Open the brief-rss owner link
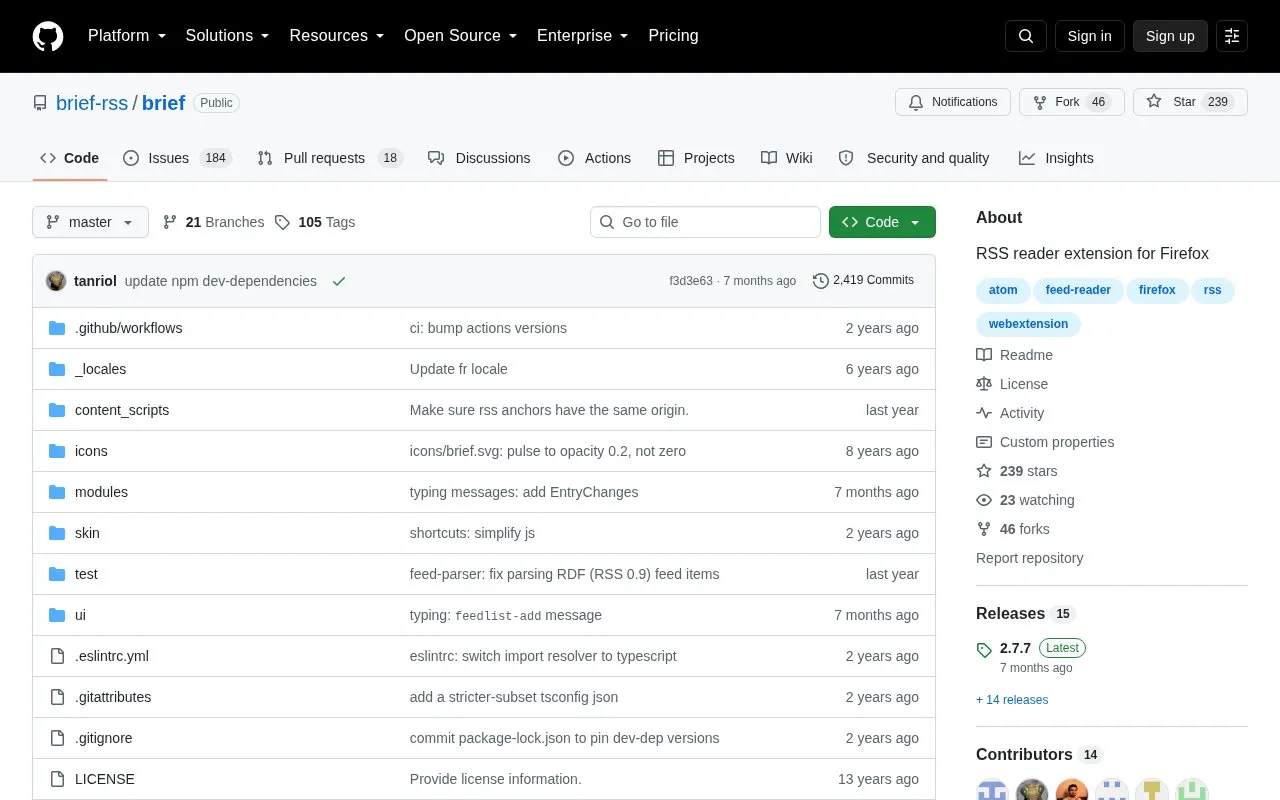Image resolution: width=1280 pixels, height=800 pixels. point(92,103)
